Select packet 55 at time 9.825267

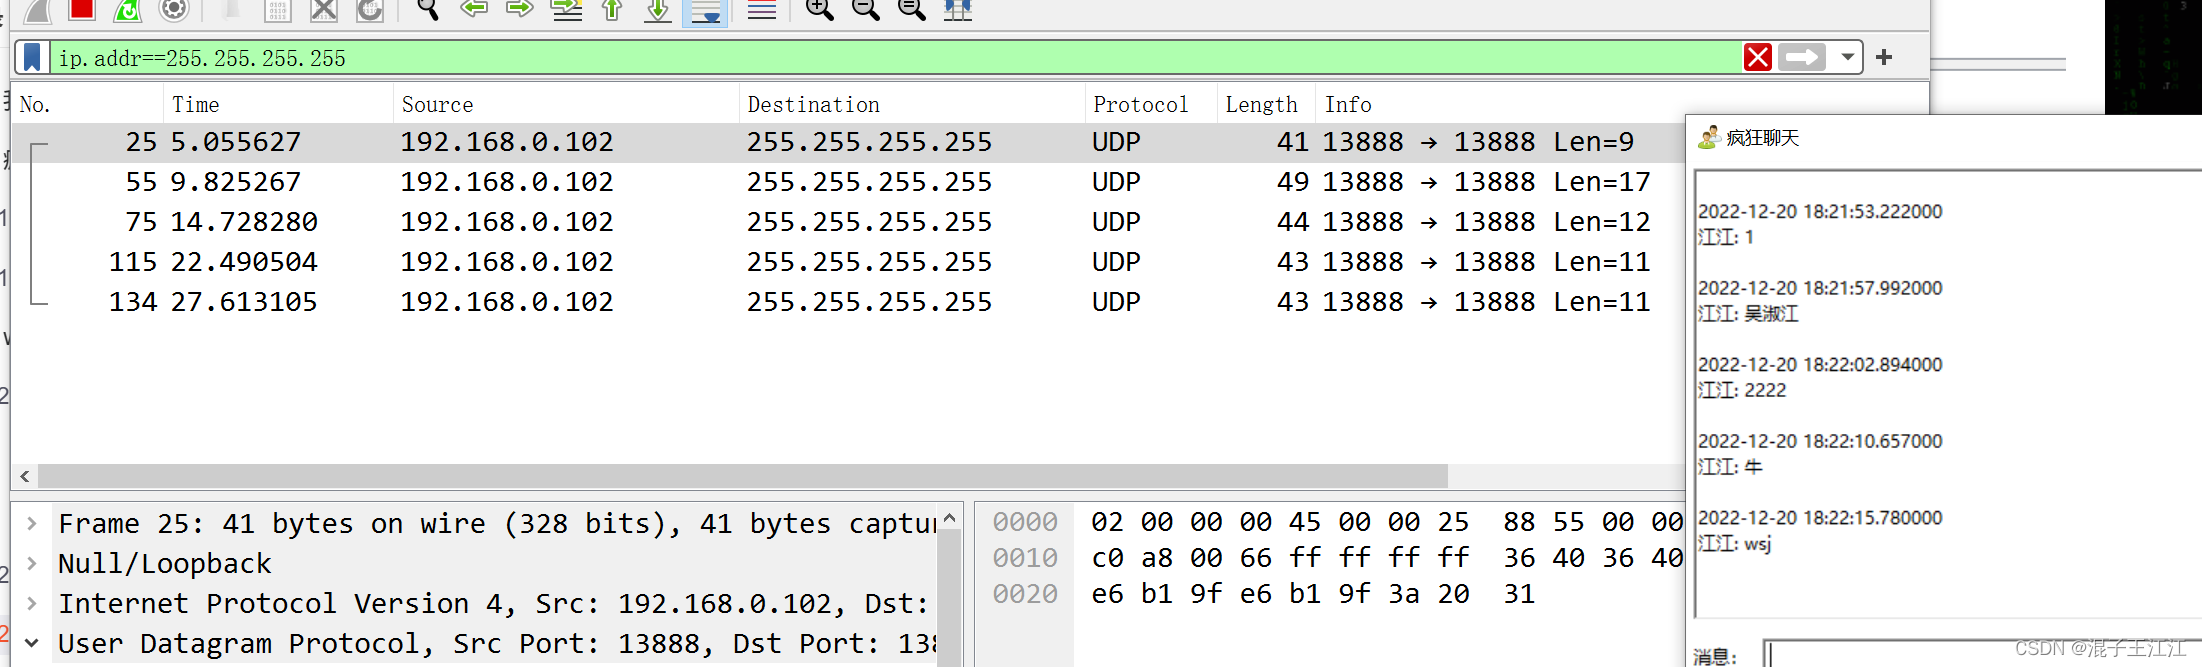click(x=848, y=182)
